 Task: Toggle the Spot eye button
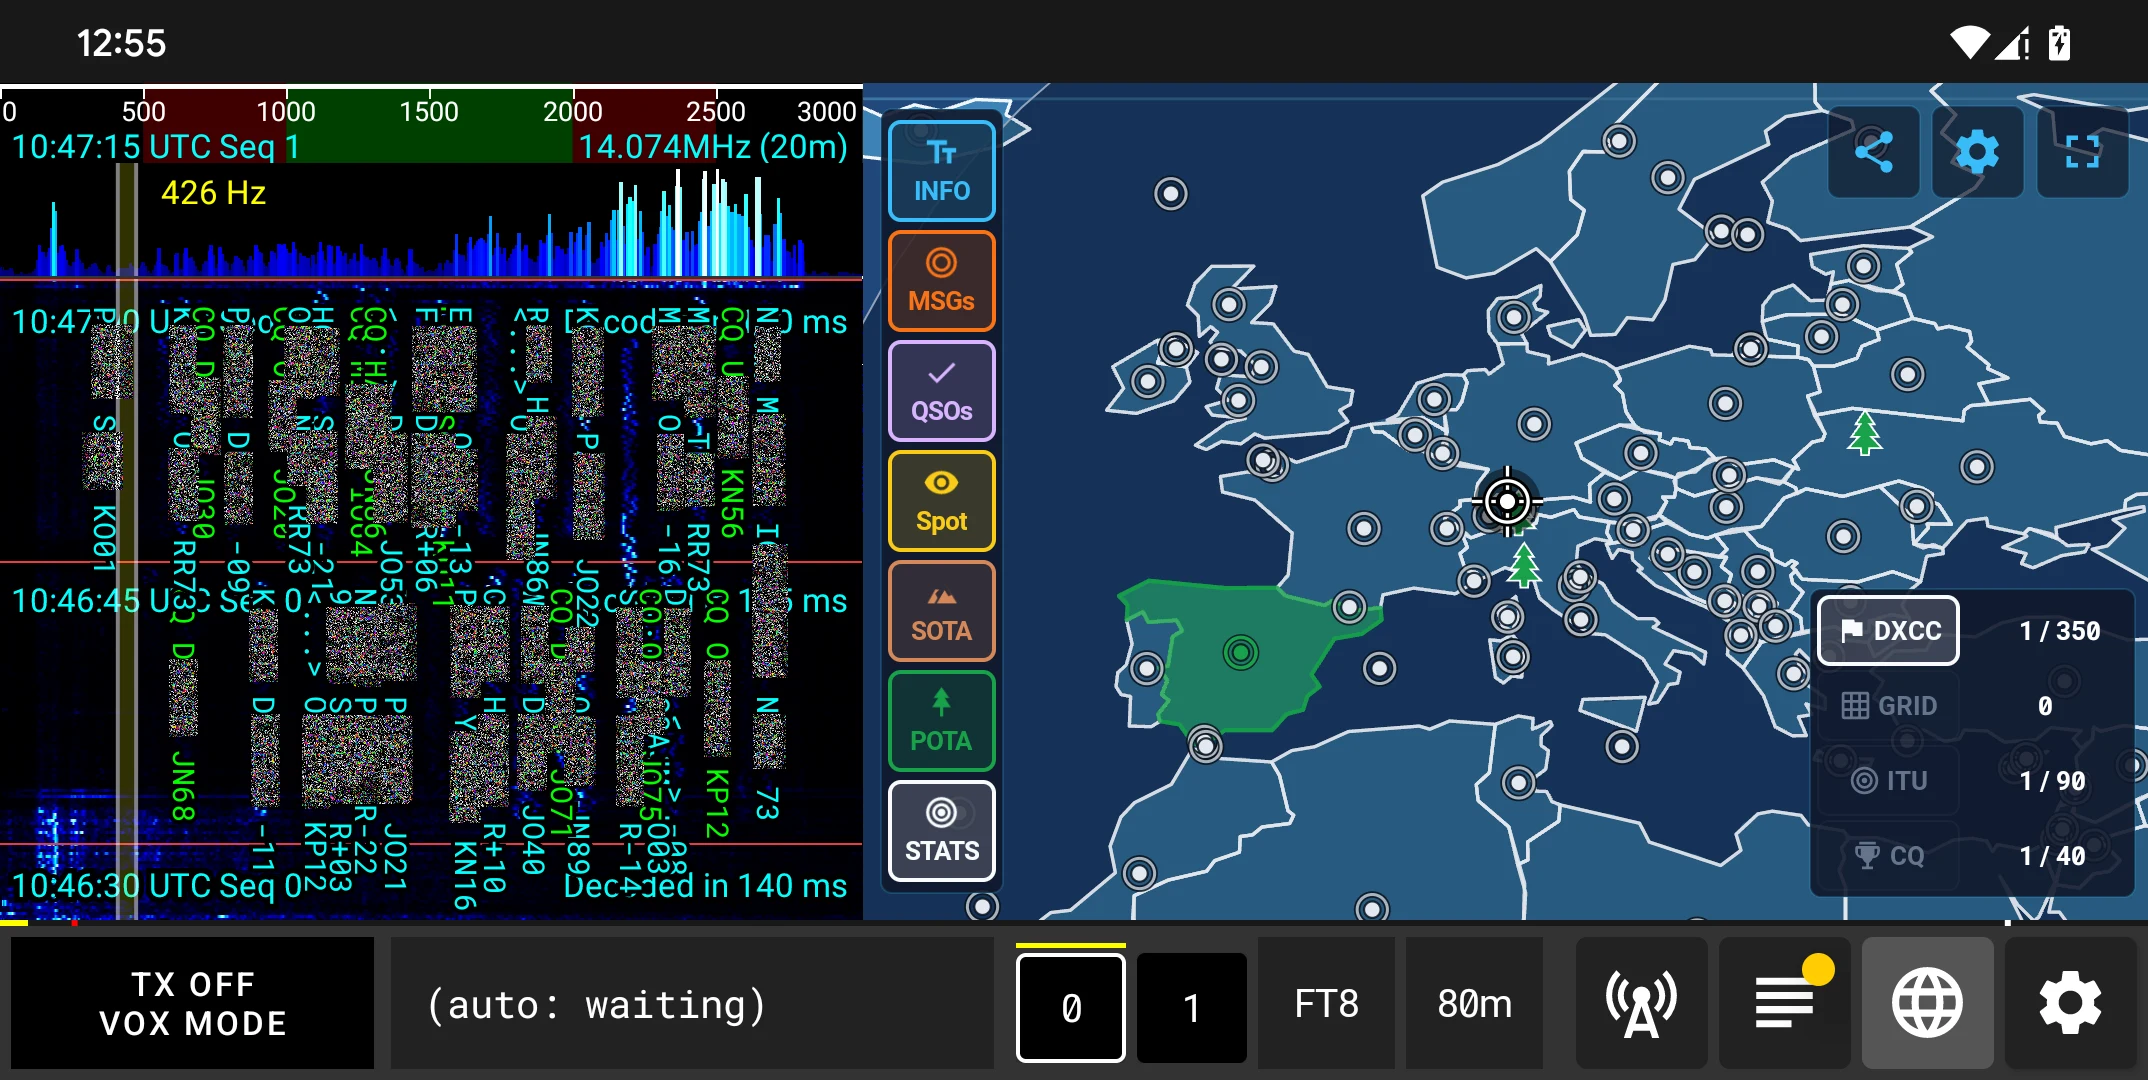point(941,501)
